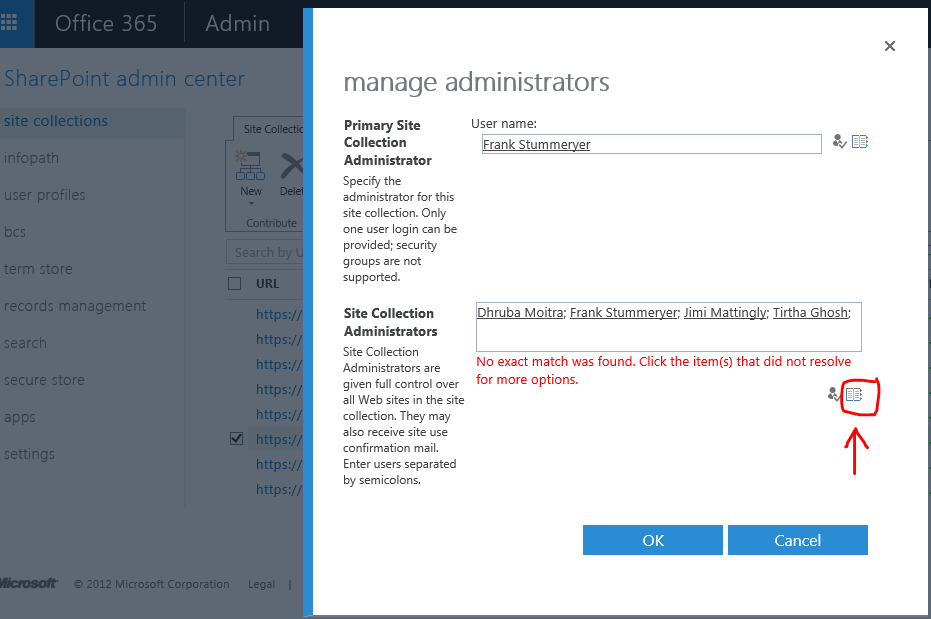The image size is (931, 619).
Task: Click the 'No exact match was found' error message
Action: pos(664,370)
